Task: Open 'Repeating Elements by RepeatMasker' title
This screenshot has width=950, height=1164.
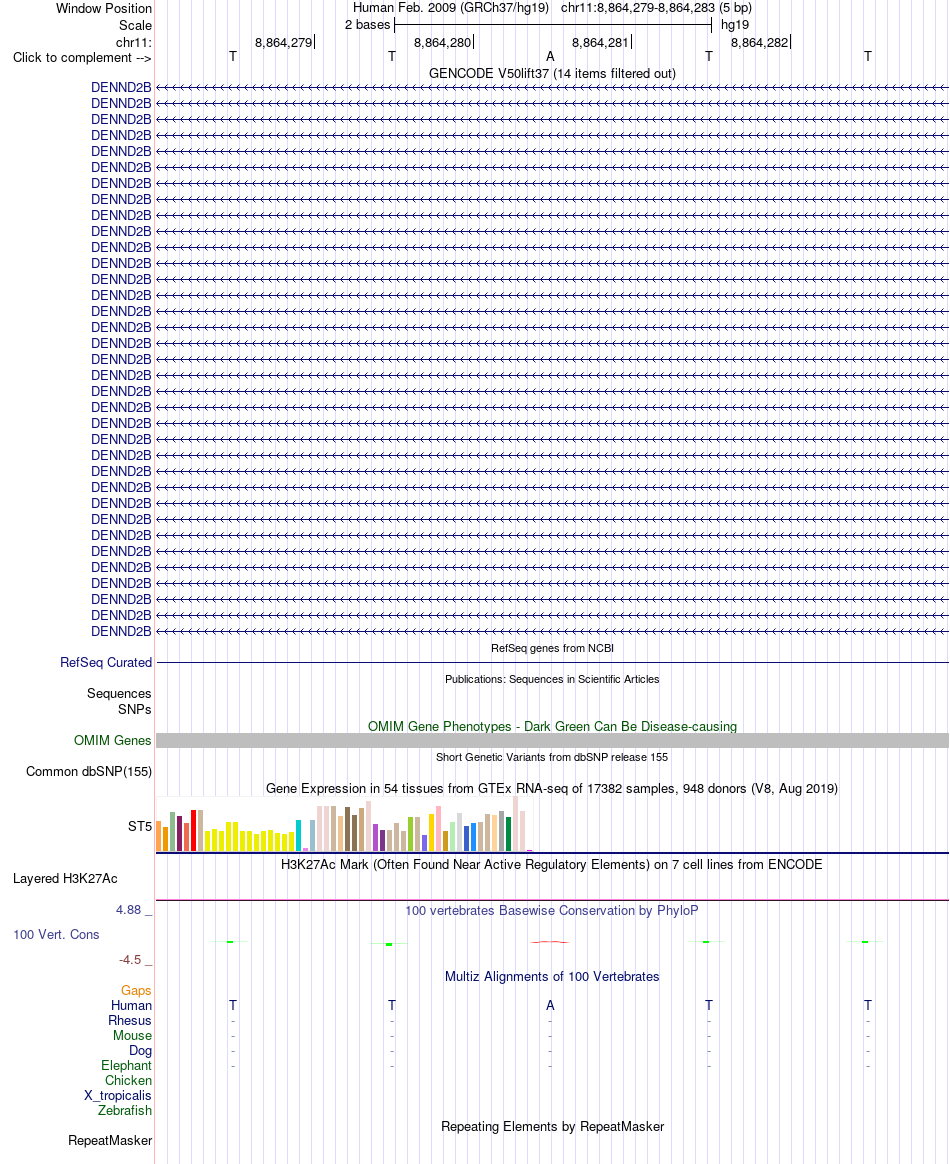Action: pyautogui.click(x=552, y=1126)
